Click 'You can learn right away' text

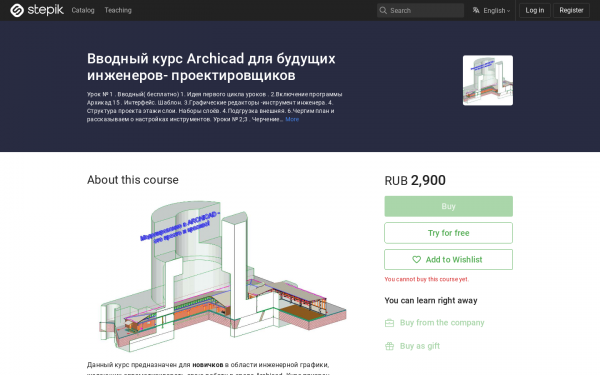[431, 300]
